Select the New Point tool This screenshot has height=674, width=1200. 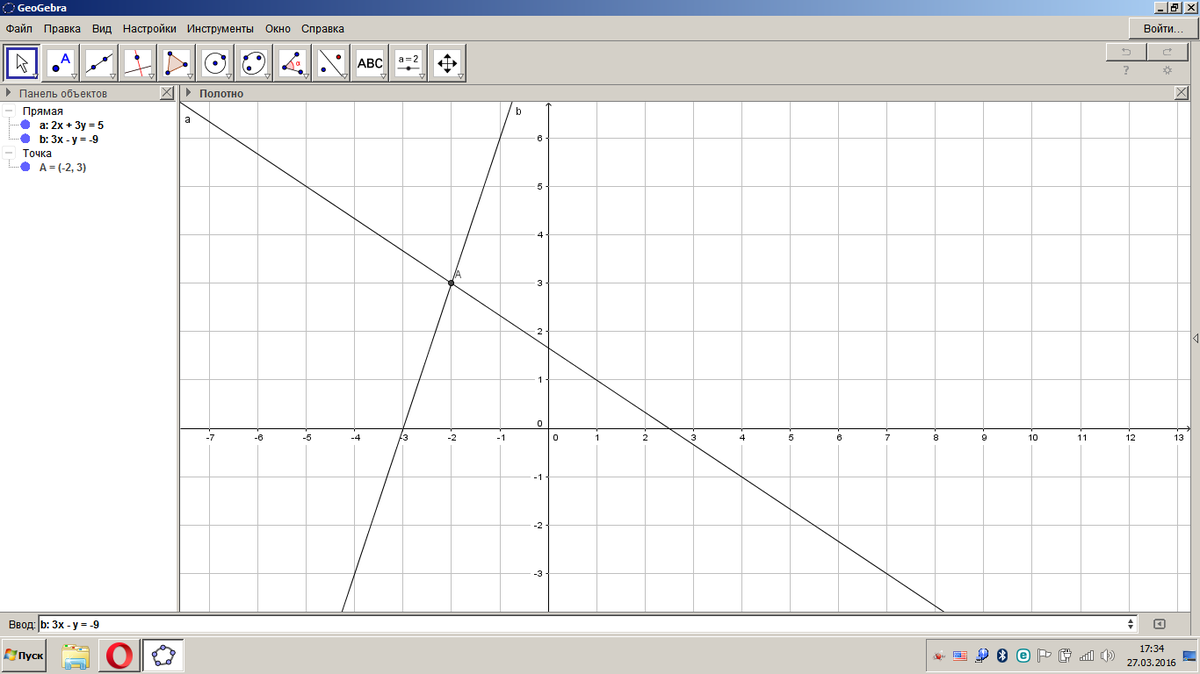click(x=61, y=63)
